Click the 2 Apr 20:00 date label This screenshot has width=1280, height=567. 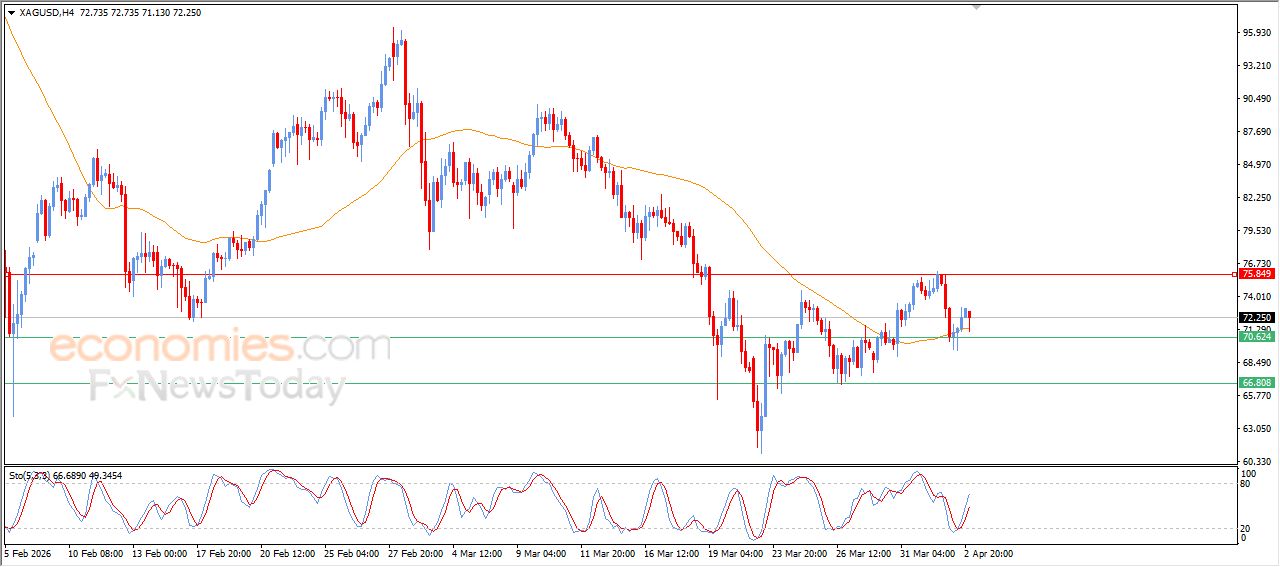pyautogui.click(x=990, y=553)
